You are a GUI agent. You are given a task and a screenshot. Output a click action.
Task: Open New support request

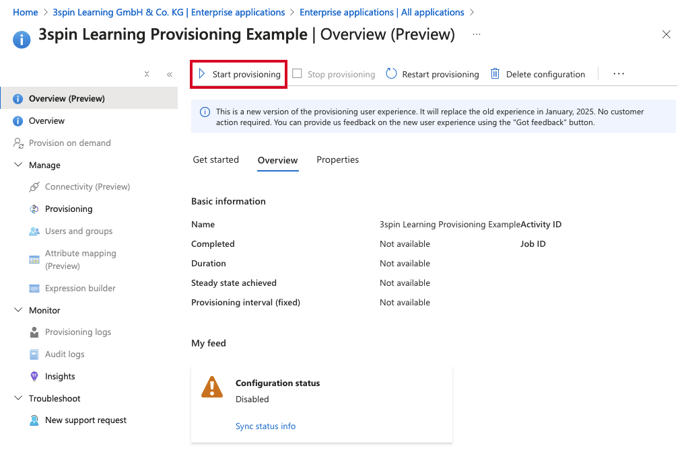[x=86, y=420]
